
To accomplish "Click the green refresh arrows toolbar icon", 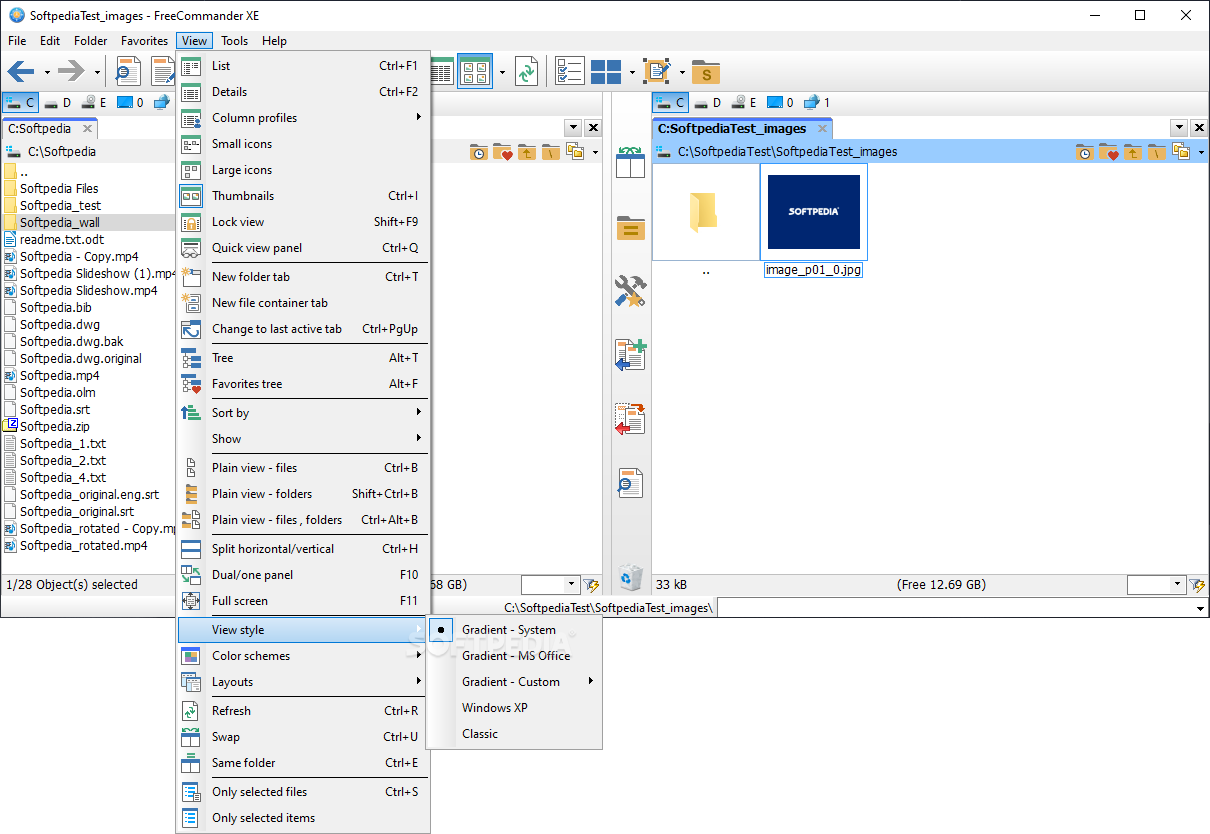I will 527,72.
